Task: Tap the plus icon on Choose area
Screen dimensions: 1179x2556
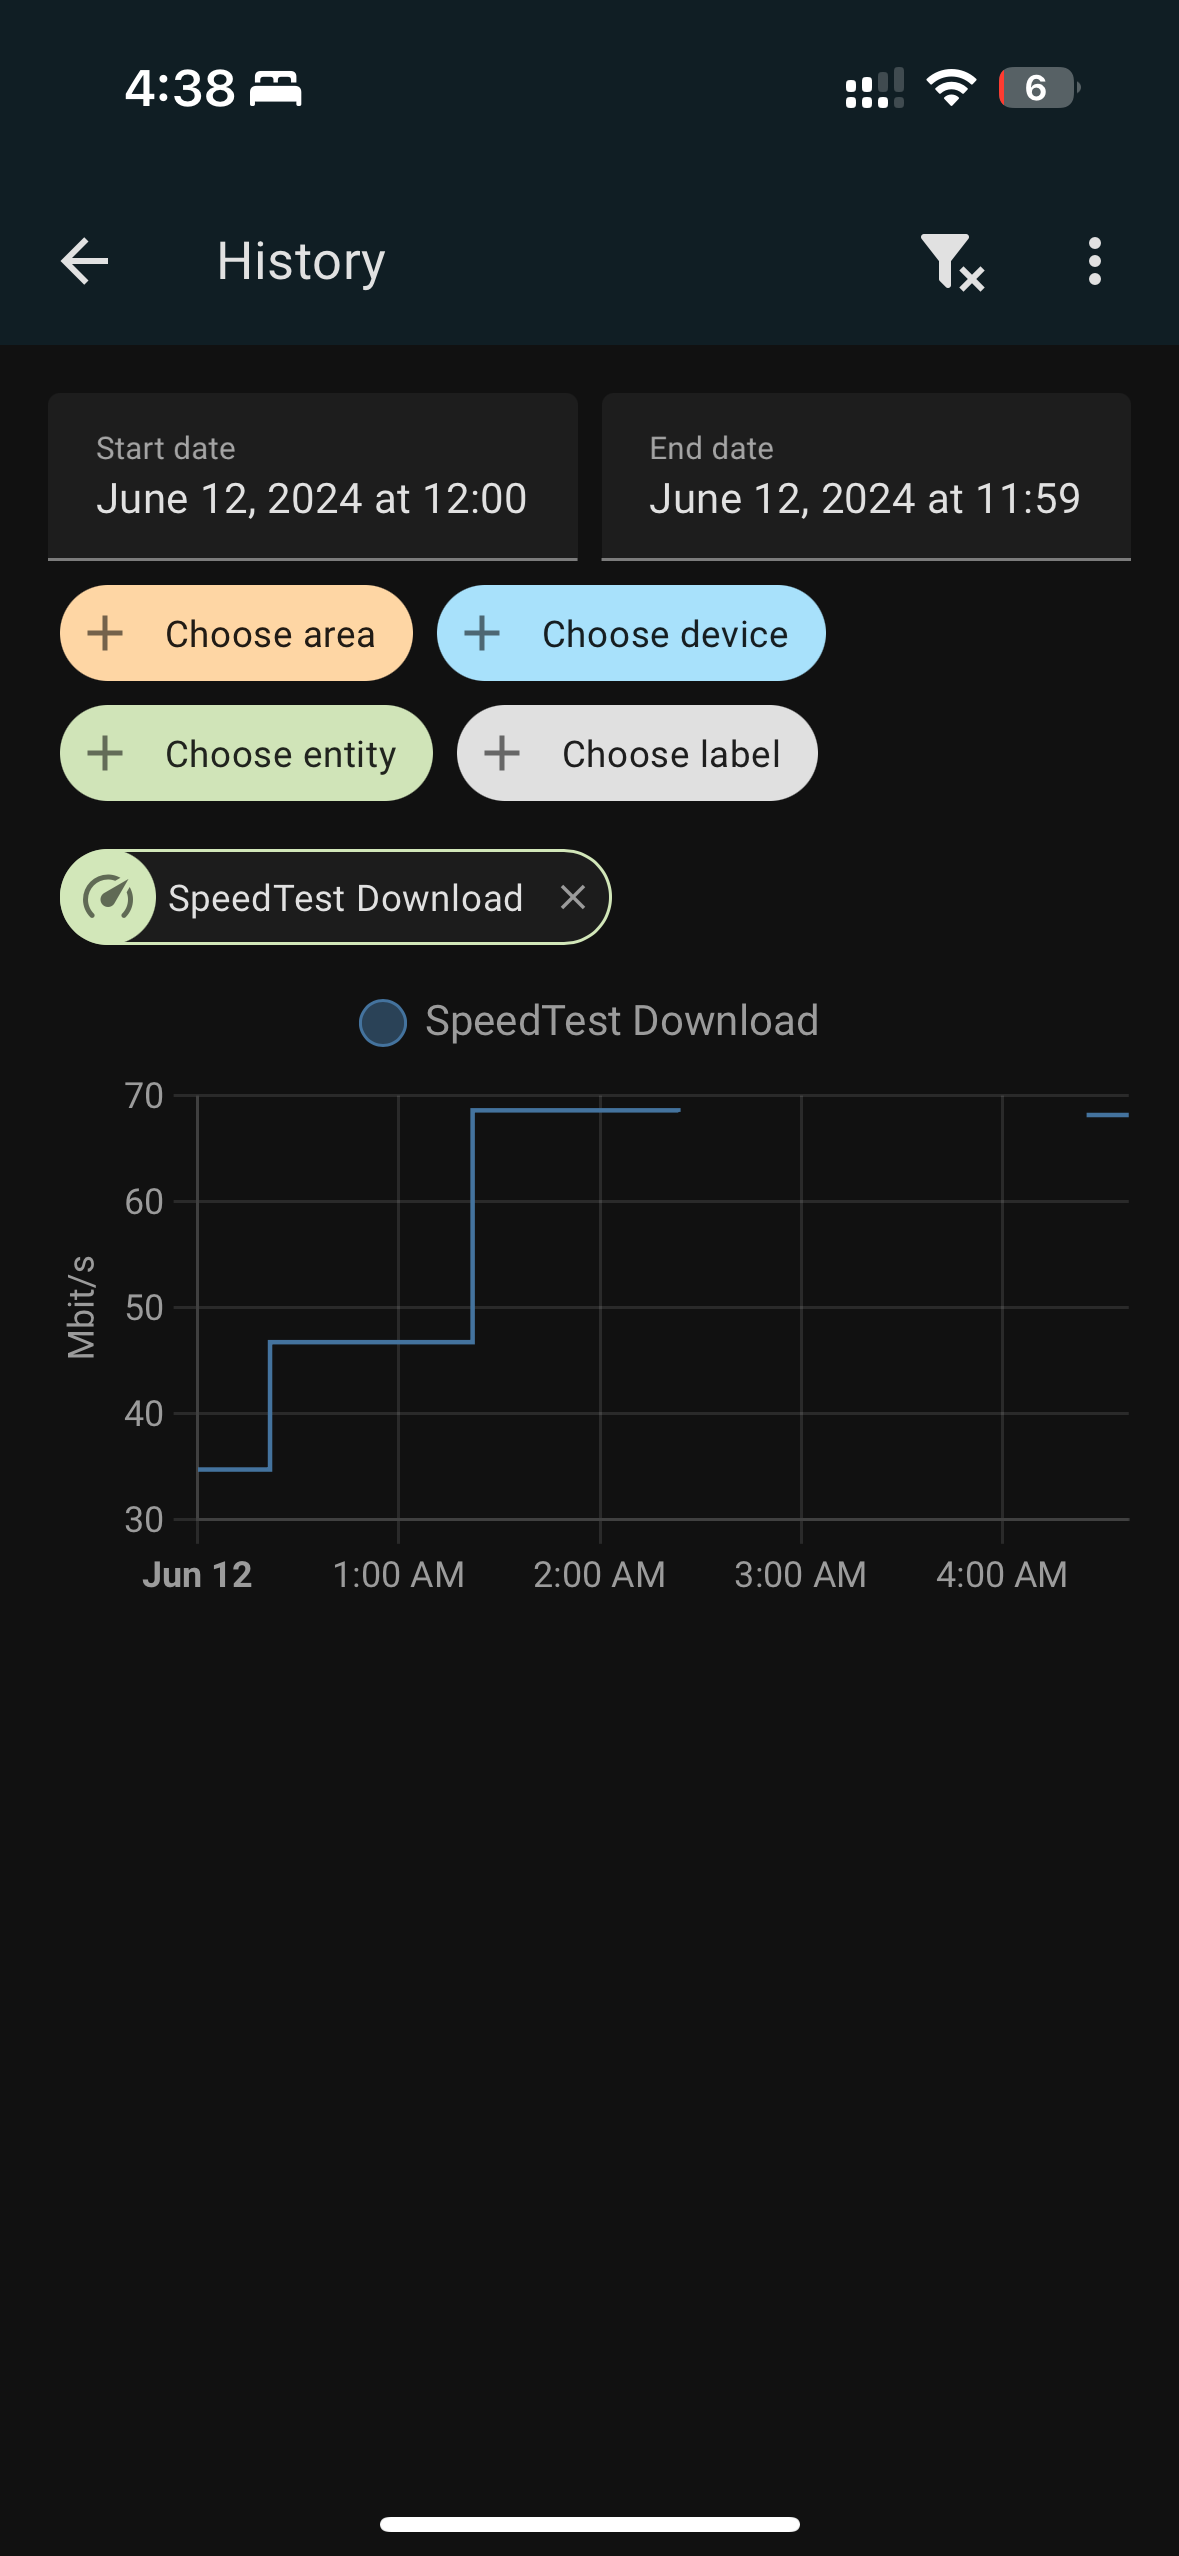Action: point(105,633)
